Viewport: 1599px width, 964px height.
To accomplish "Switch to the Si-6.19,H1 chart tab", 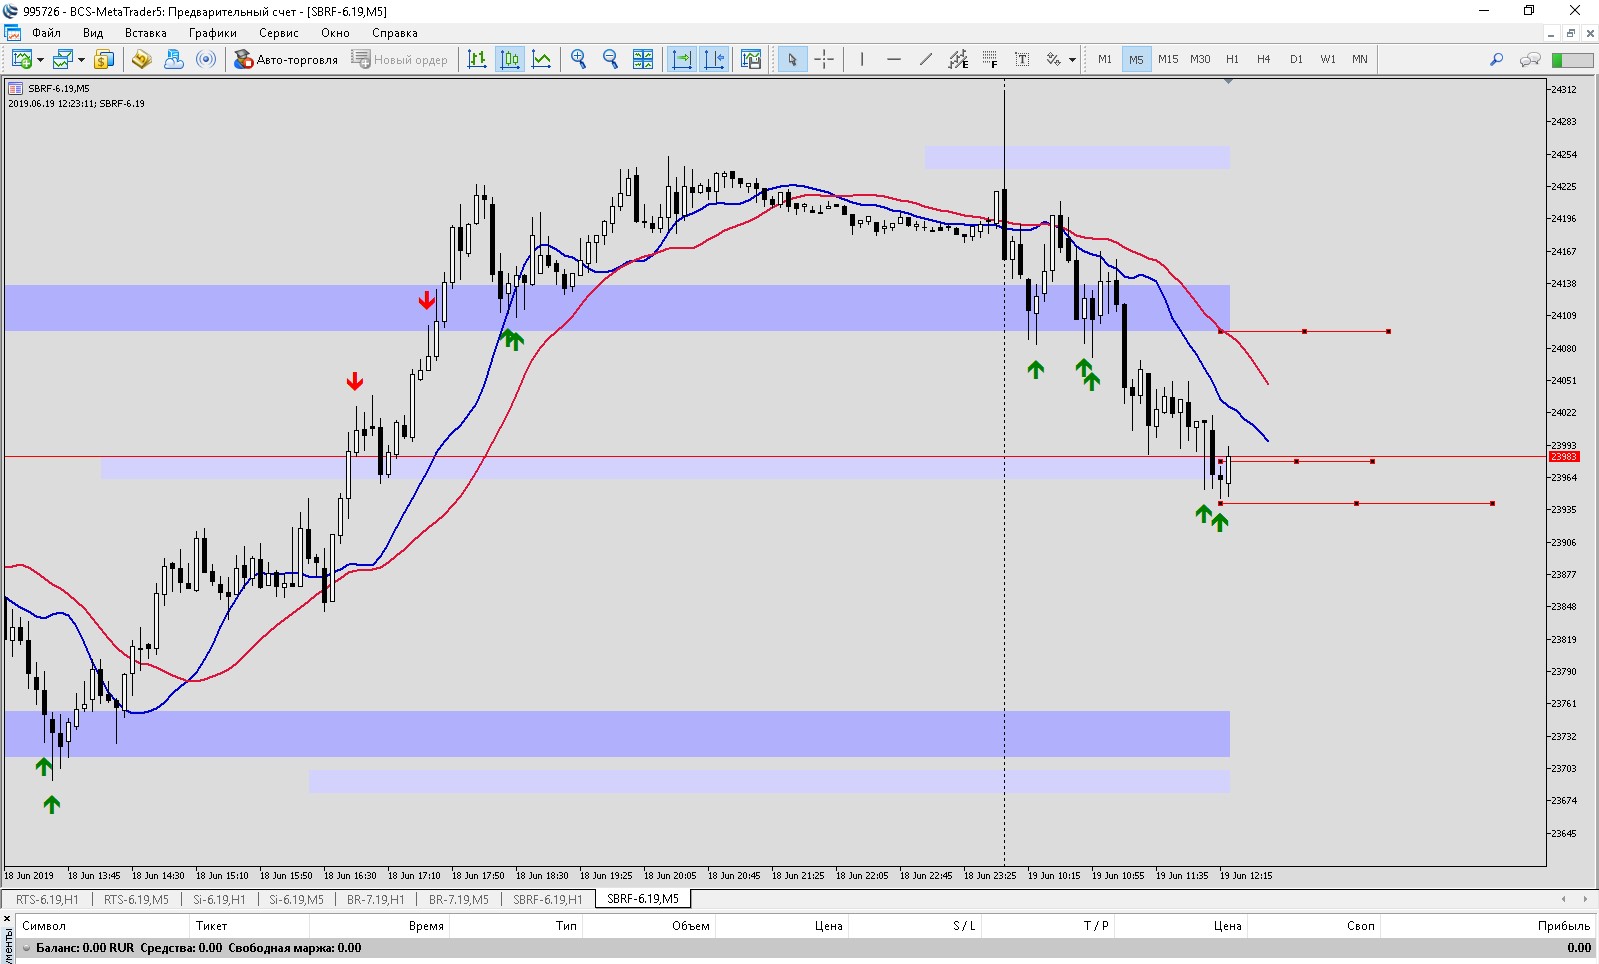I will [219, 899].
